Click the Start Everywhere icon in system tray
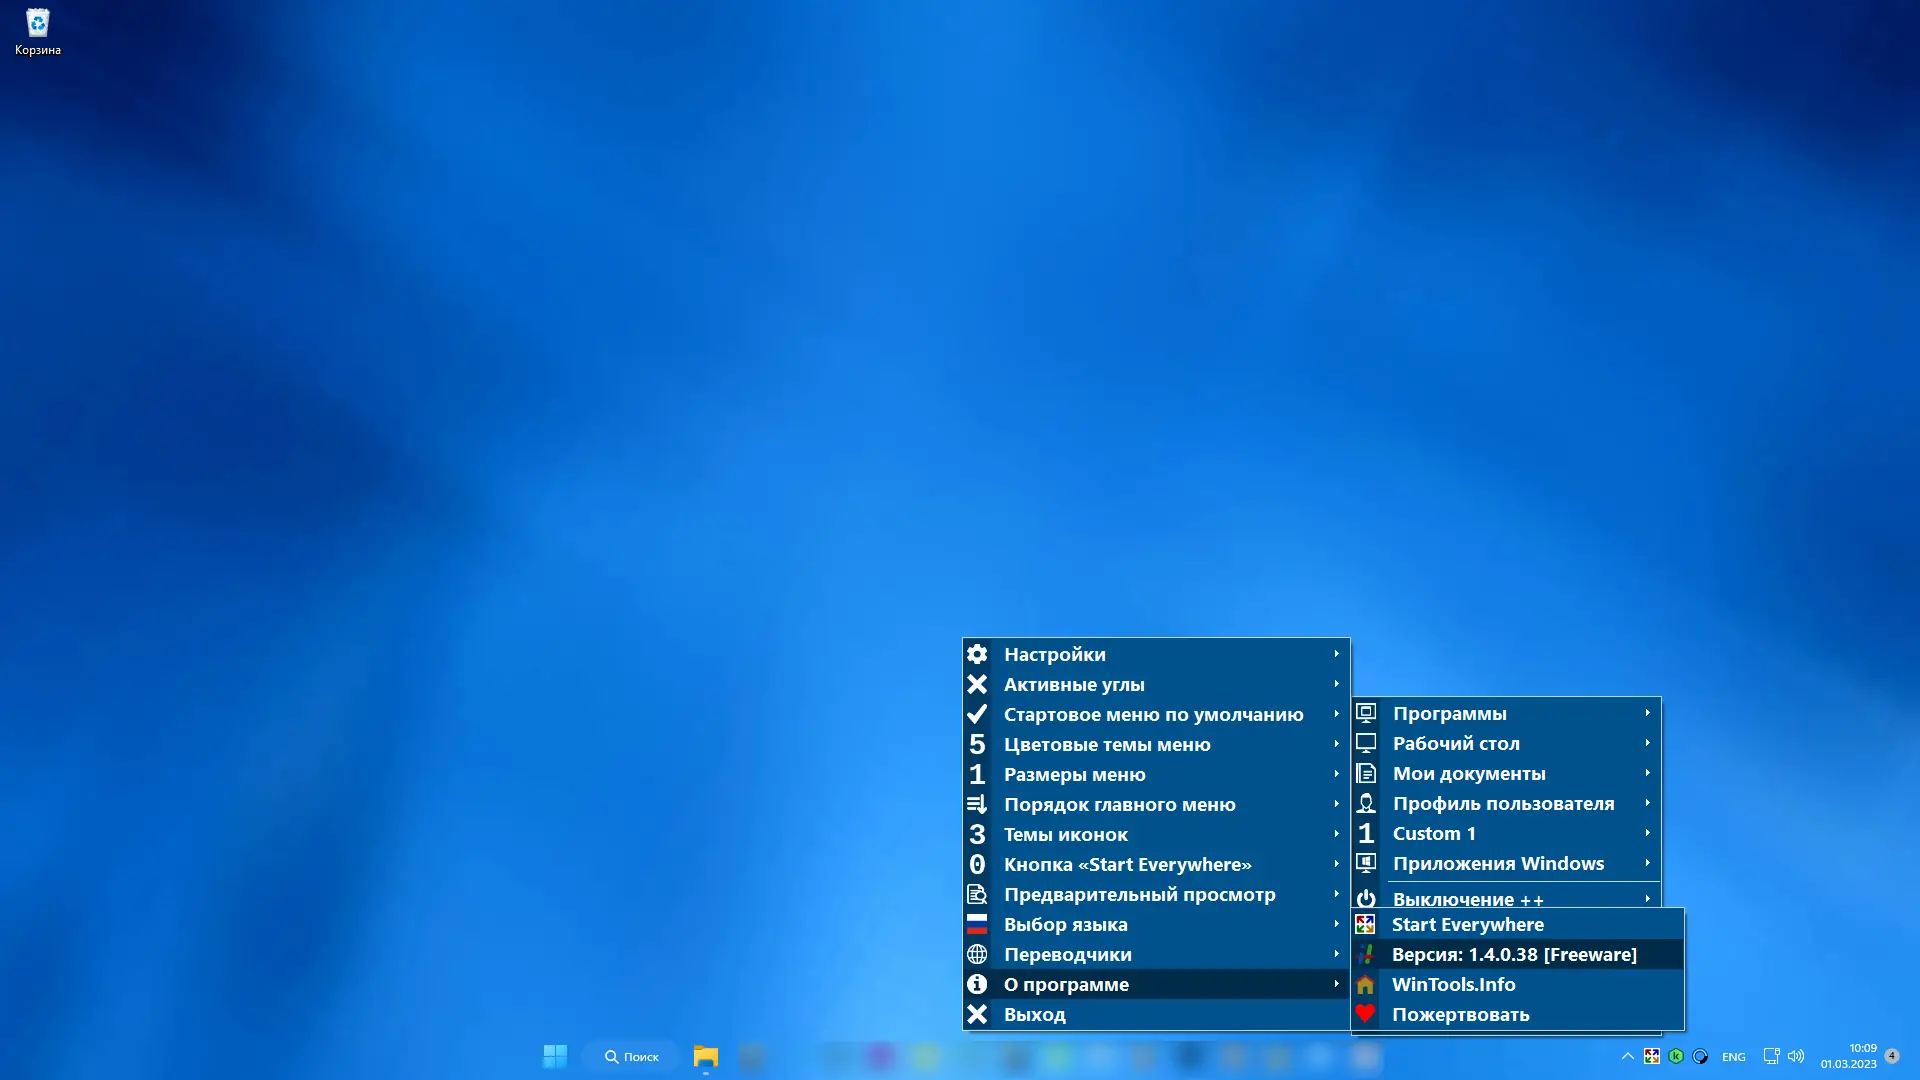This screenshot has height=1080, width=1920. point(1652,1055)
